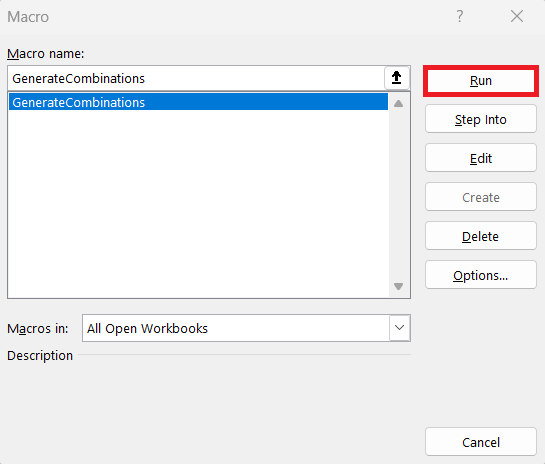
Task: Click the collapse dialog upload arrow icon
Action: click(x=397, y=78)
